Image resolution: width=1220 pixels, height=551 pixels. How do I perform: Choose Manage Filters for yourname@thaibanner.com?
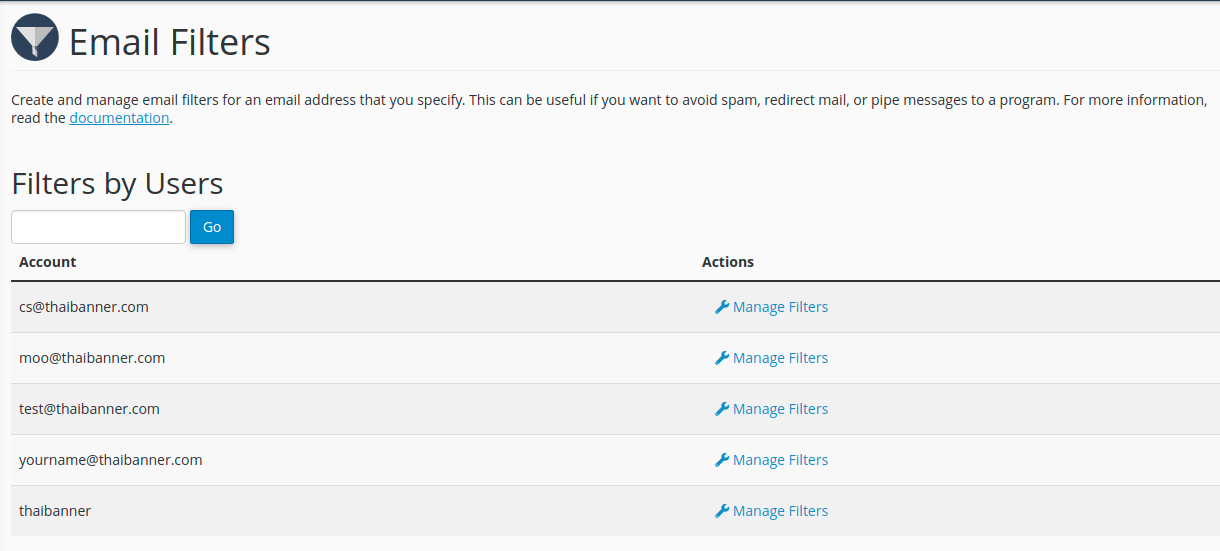tap(780, 460)
